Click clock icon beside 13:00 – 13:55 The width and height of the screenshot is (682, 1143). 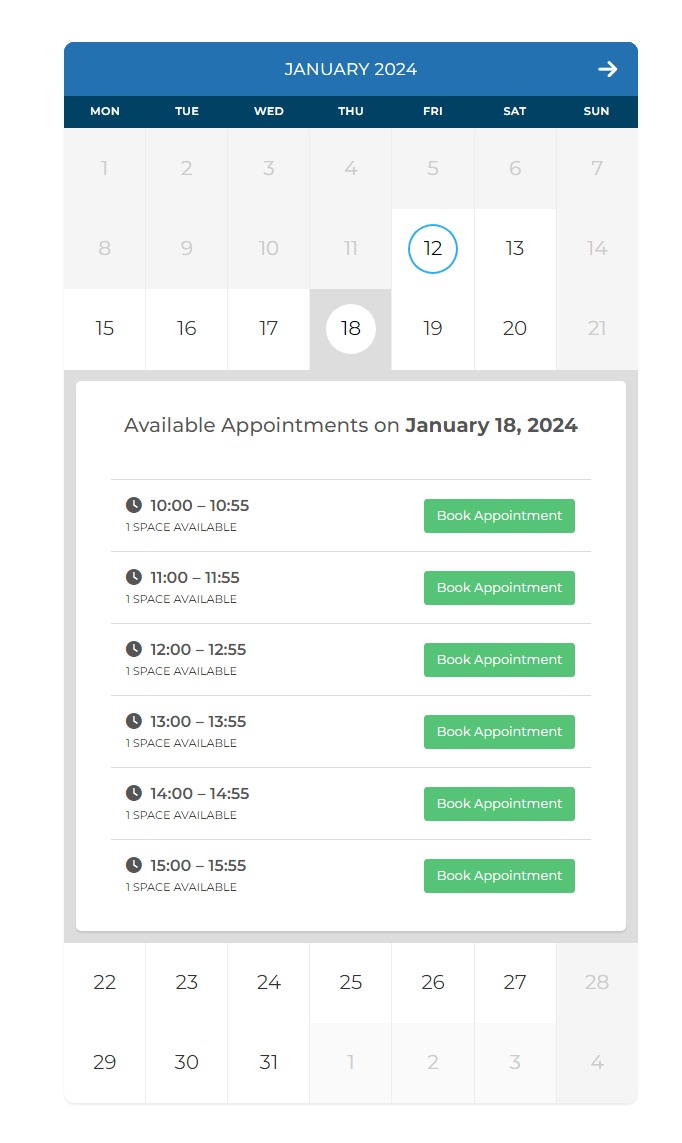(x=134, y=721)
